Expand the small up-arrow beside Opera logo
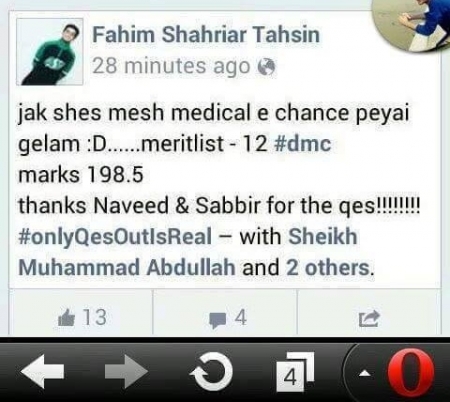 pyautogui.click(x=365, y=374)
